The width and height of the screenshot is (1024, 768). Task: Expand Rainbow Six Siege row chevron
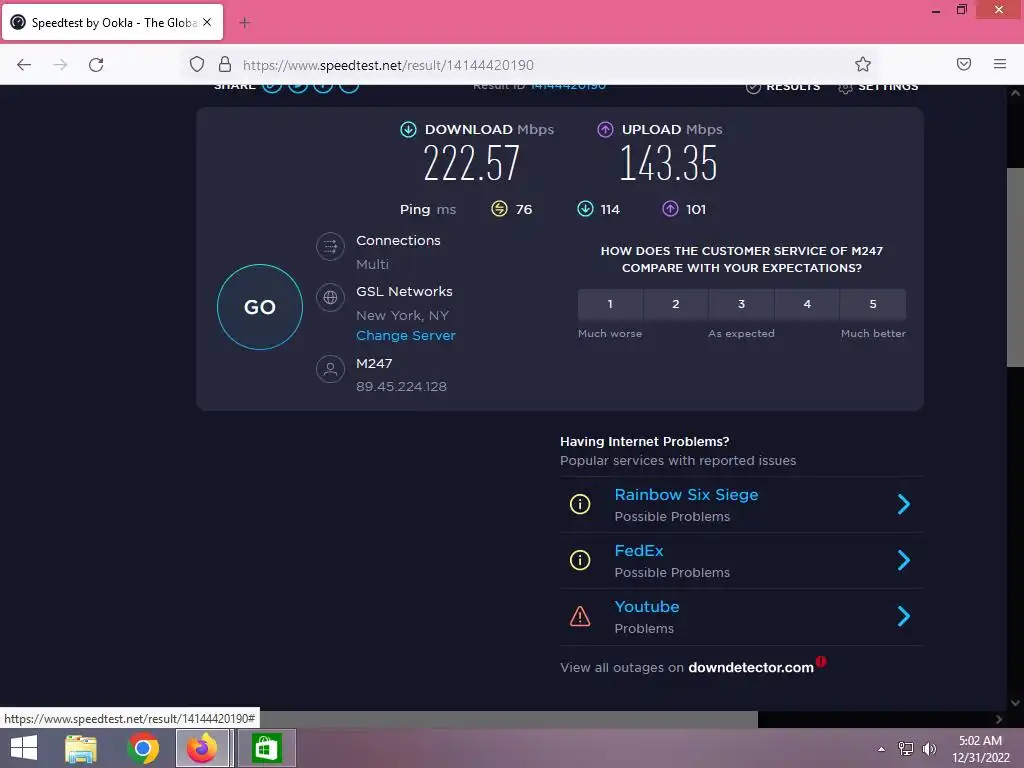click(x=904, y=504)
